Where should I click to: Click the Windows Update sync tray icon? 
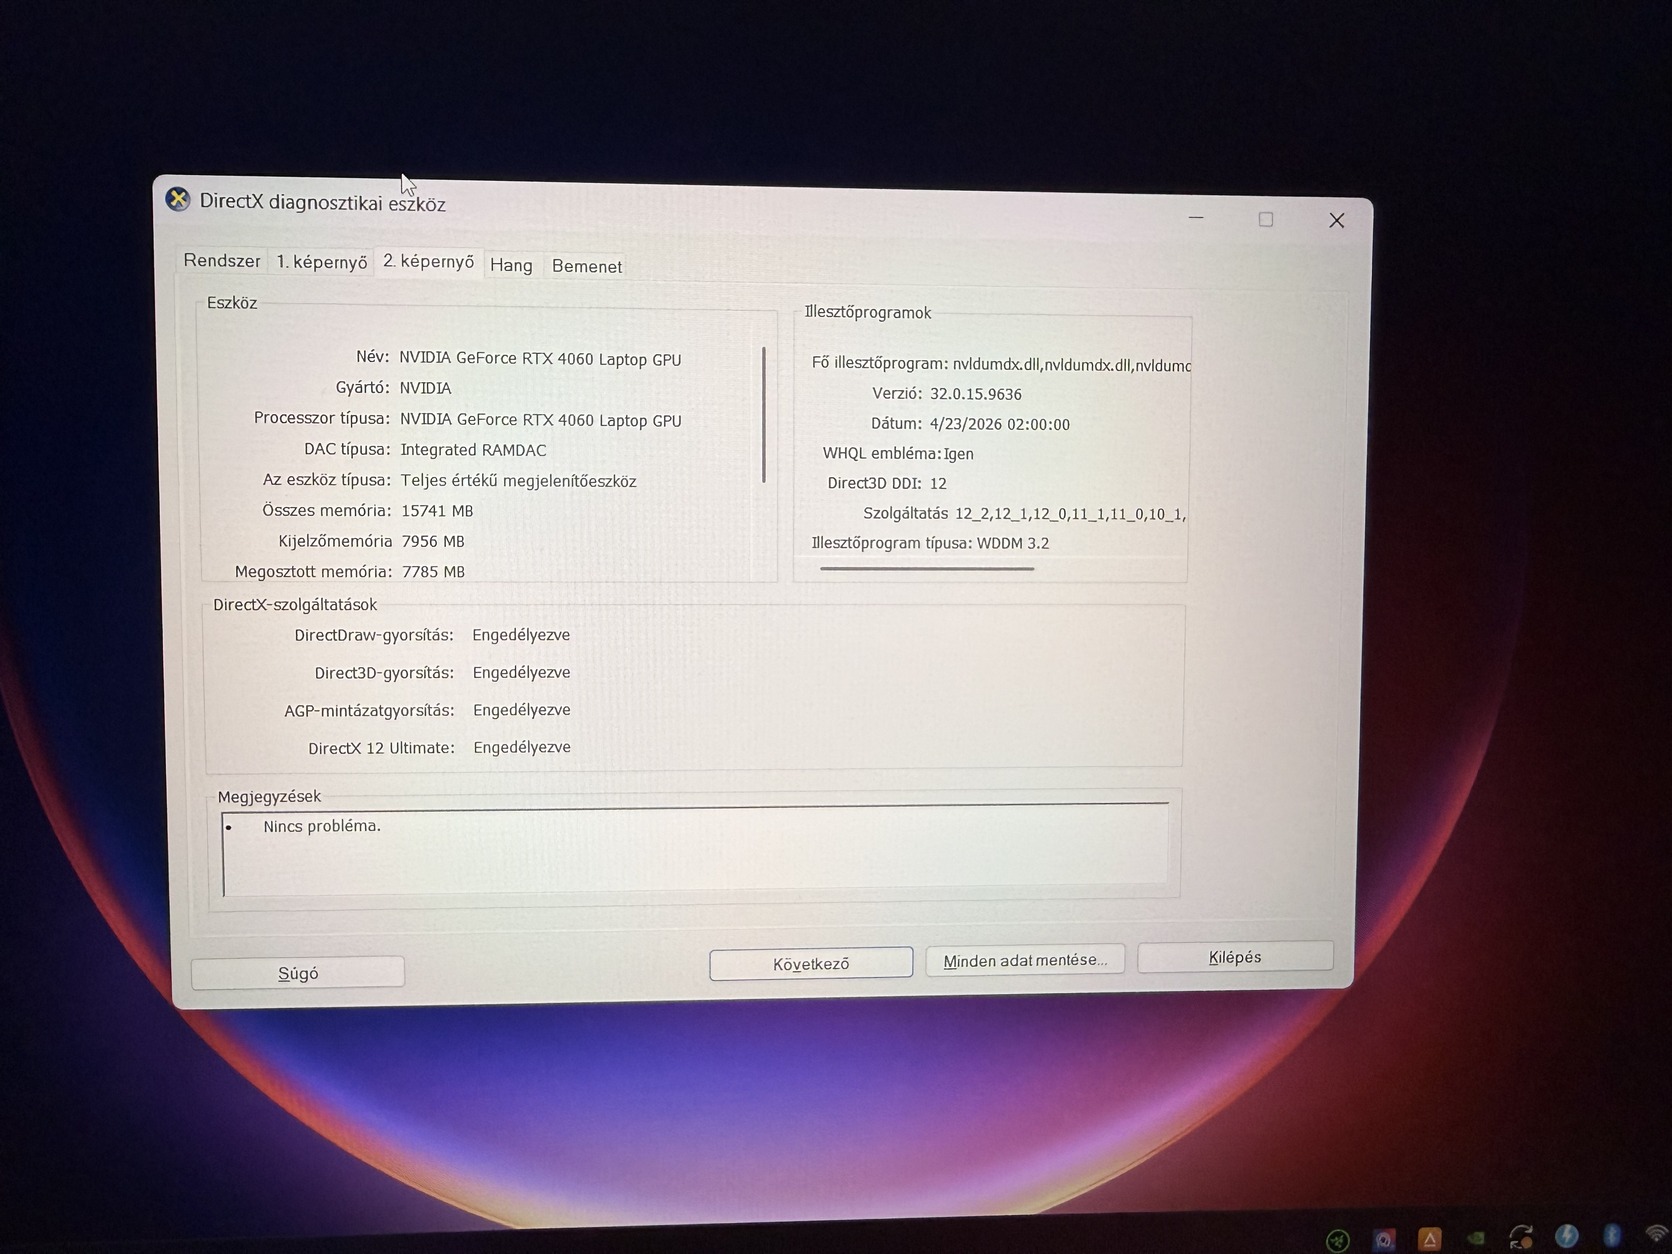point(1521,1238)
